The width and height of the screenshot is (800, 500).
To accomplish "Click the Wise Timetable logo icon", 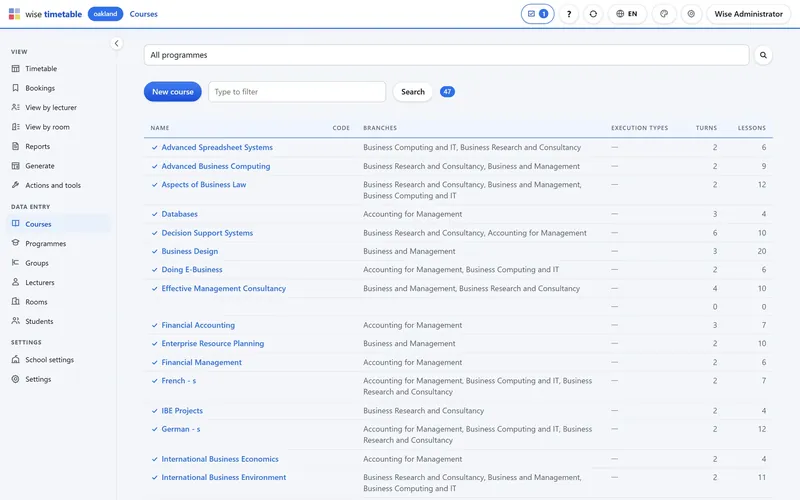I will pyautogui.click(x=14, y=14).
